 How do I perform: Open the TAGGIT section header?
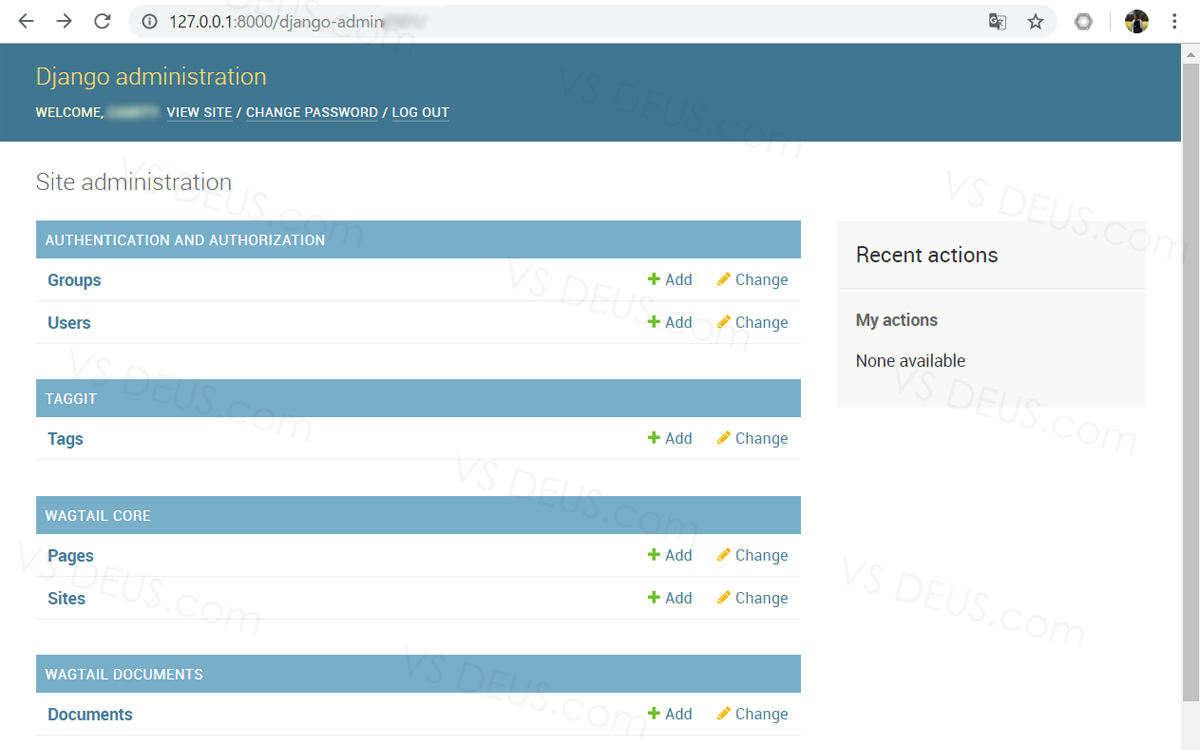click(71, 399)
